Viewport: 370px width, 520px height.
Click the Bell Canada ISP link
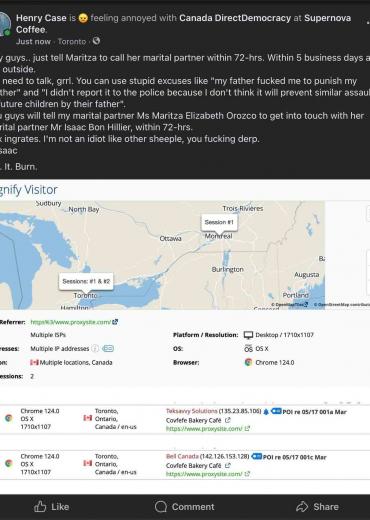coord(182,456)
